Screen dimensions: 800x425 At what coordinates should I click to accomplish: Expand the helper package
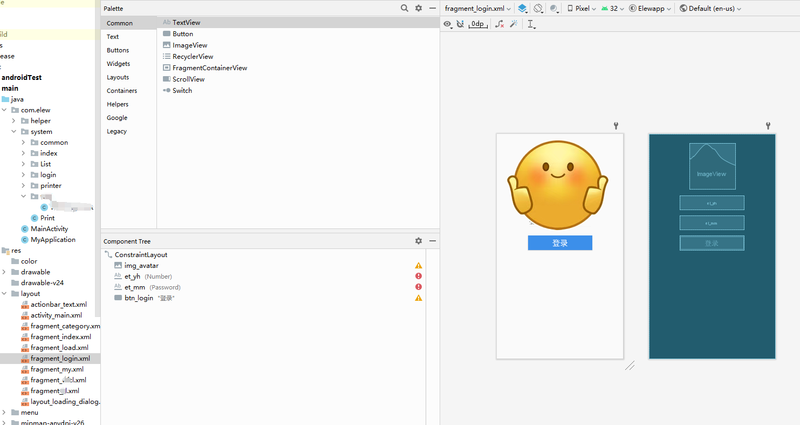(x=14, y=121)
